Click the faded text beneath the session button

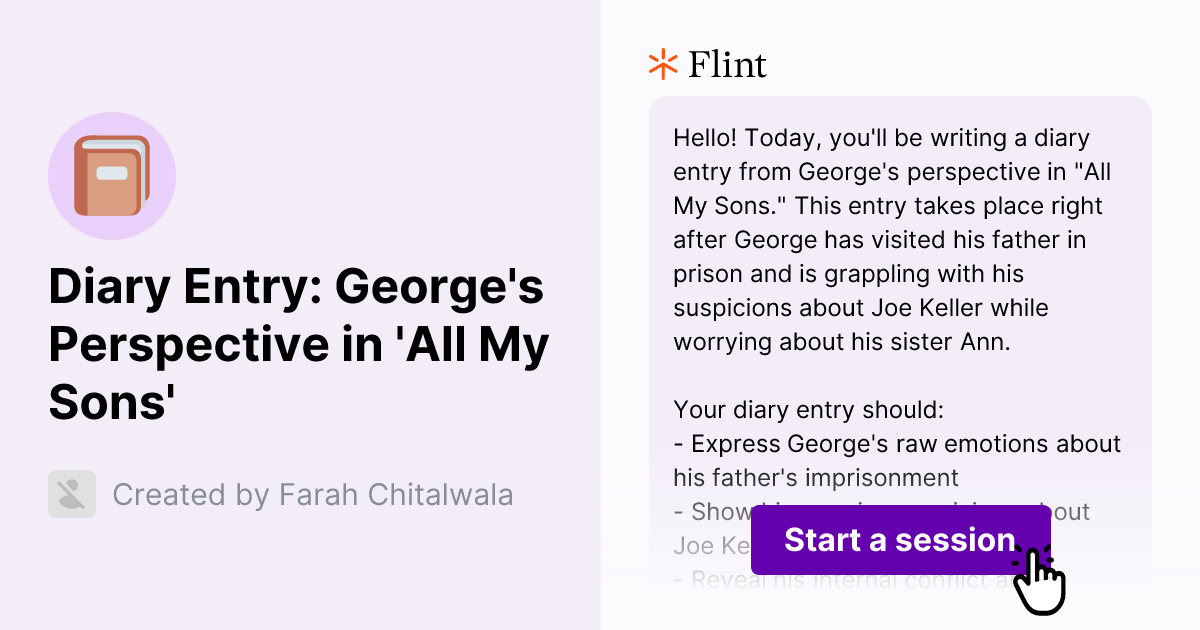click(850, 578)
